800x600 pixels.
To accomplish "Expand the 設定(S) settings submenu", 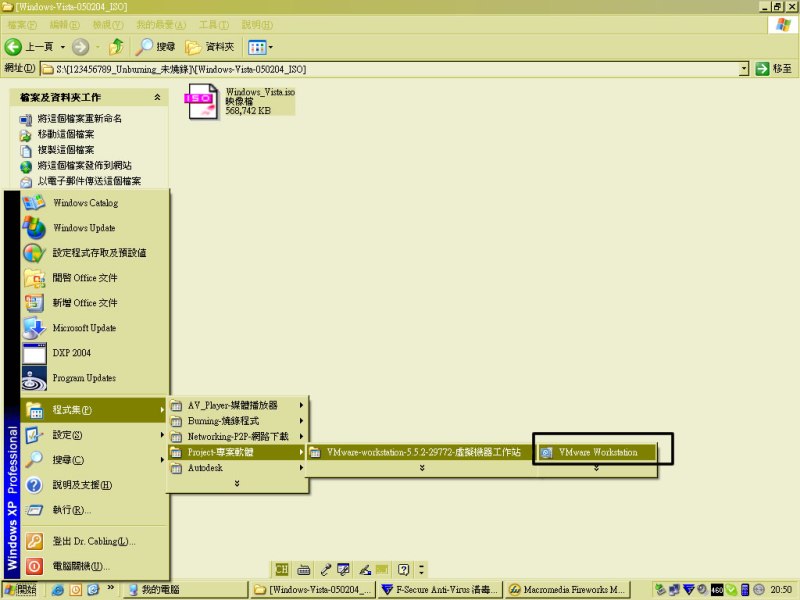I will pyautogui.click(x=94, y=435).
